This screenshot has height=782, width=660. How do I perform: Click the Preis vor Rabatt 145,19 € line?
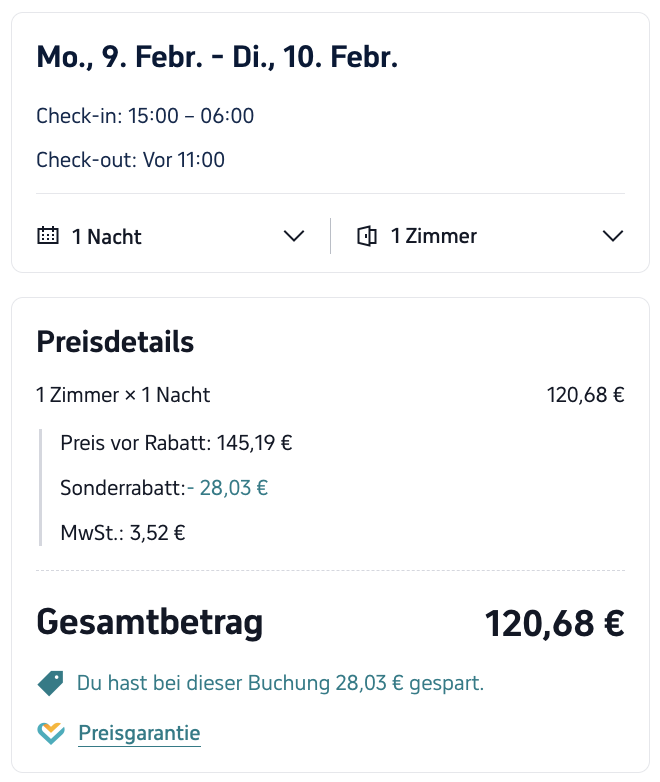point(176,443)
